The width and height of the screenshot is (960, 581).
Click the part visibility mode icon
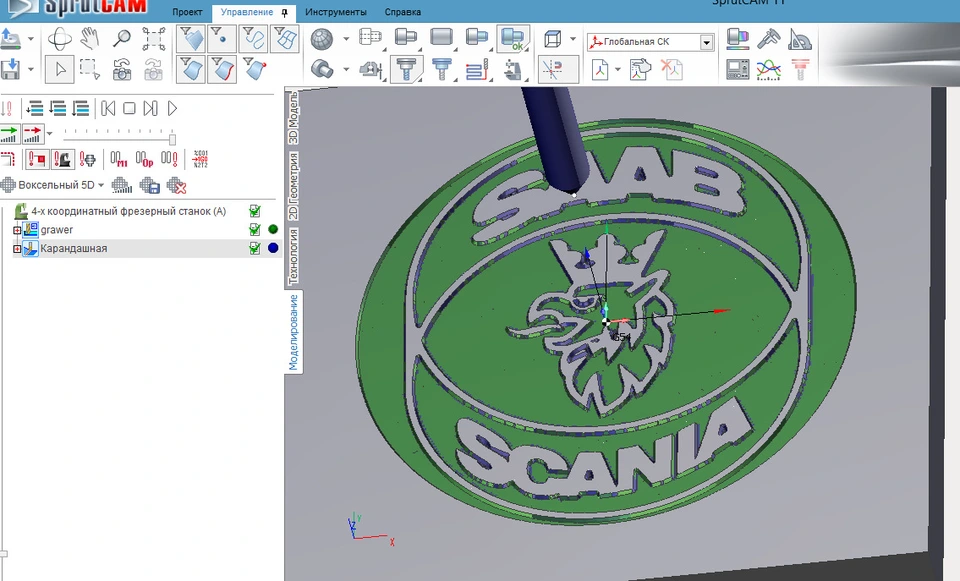370,37
